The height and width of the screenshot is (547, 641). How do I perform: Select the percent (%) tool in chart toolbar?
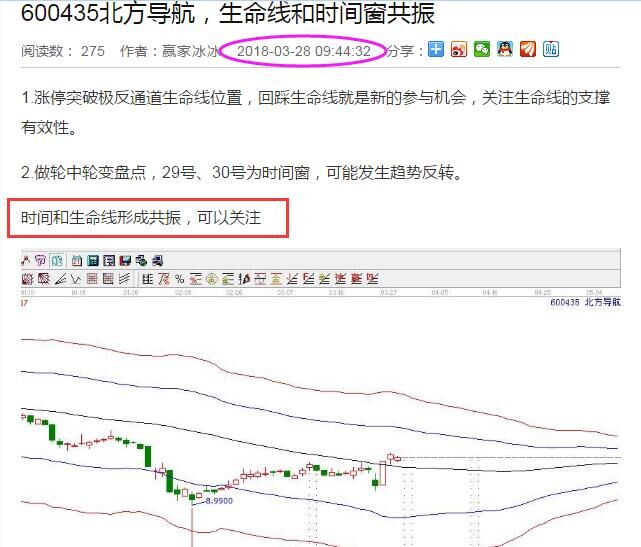pos(180,278)
